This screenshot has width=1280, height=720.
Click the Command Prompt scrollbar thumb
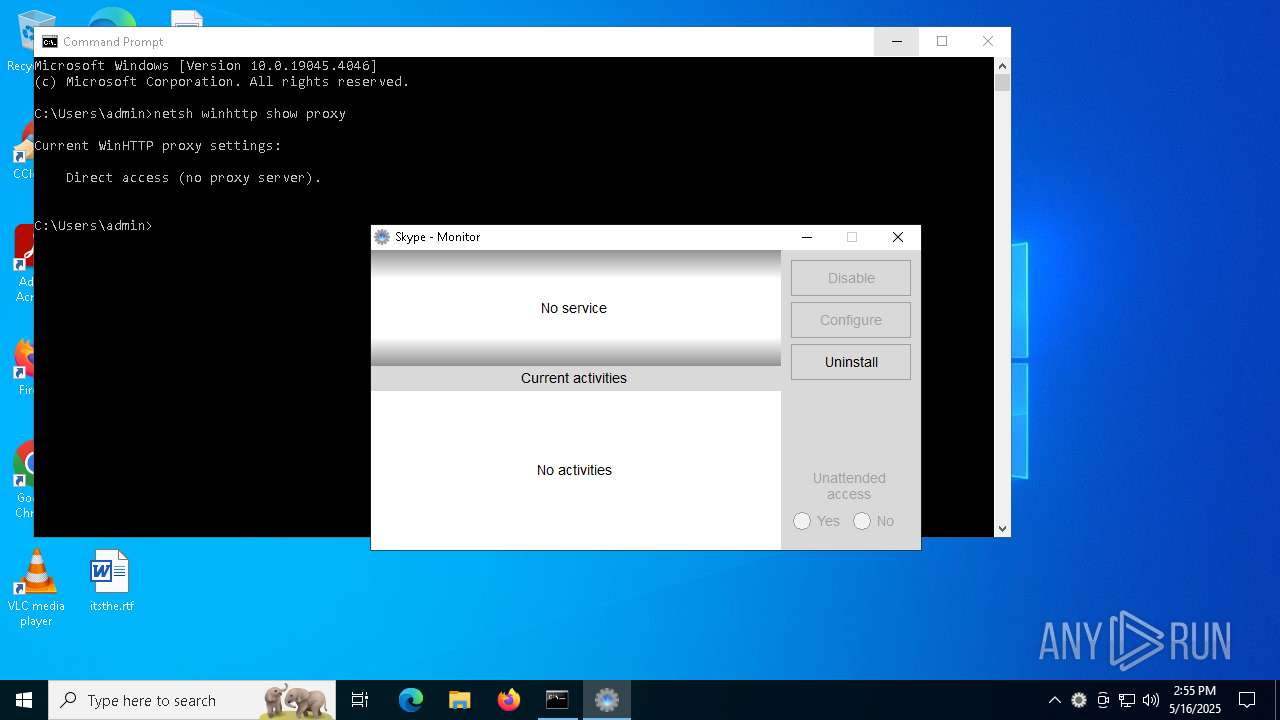pos(1003,83)
